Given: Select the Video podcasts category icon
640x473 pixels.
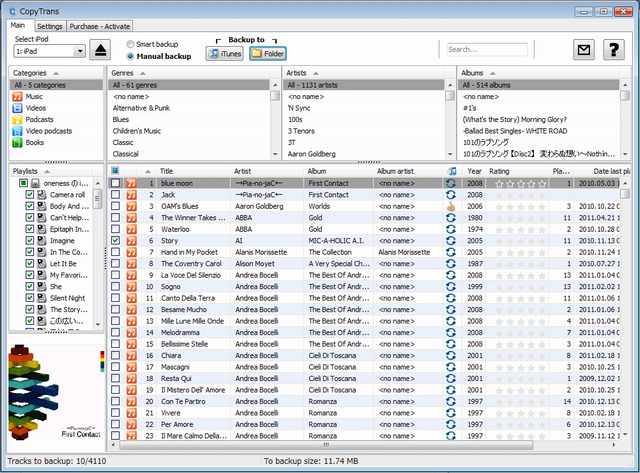Looking at the screenshot, I should tap(17, 131).
